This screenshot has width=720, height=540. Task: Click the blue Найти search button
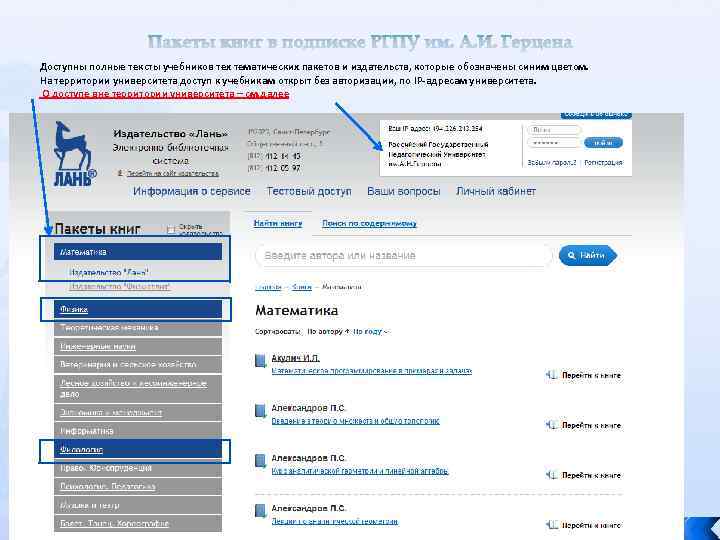(588, 255)
